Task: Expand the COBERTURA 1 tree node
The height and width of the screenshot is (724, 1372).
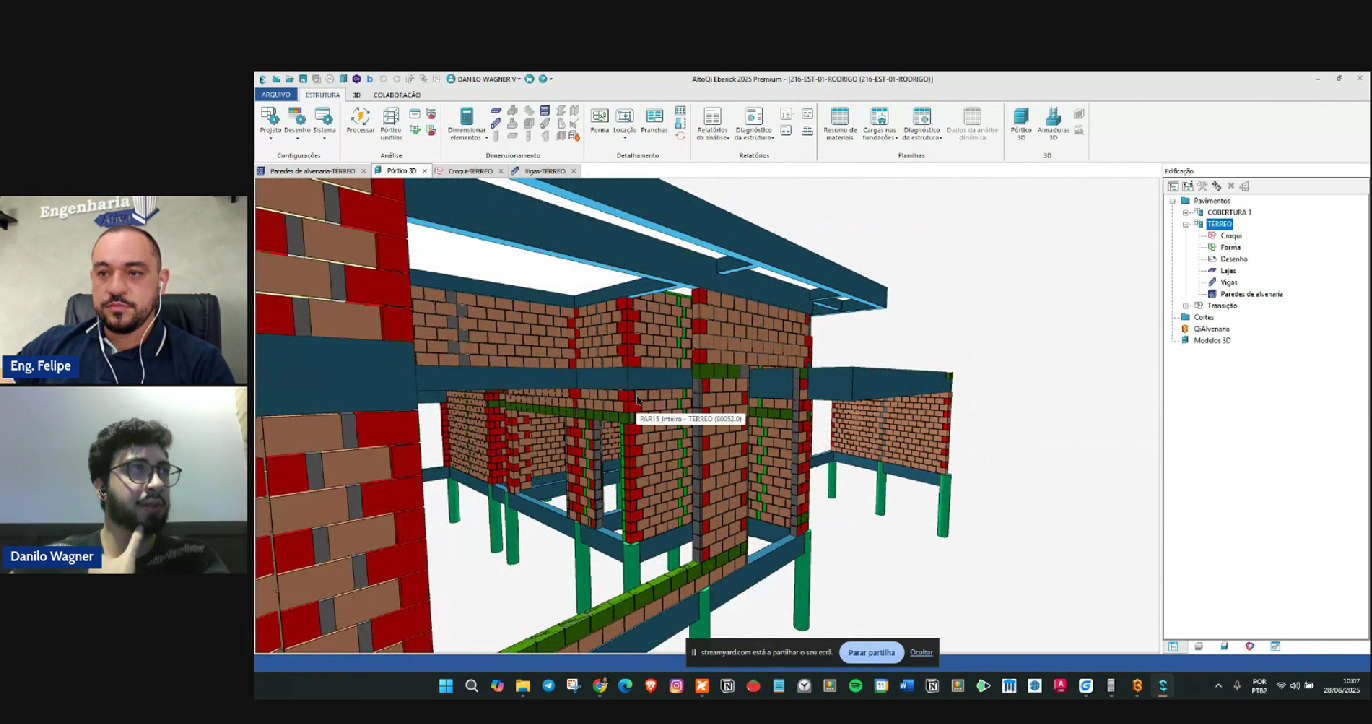Action: point(1186,212)
